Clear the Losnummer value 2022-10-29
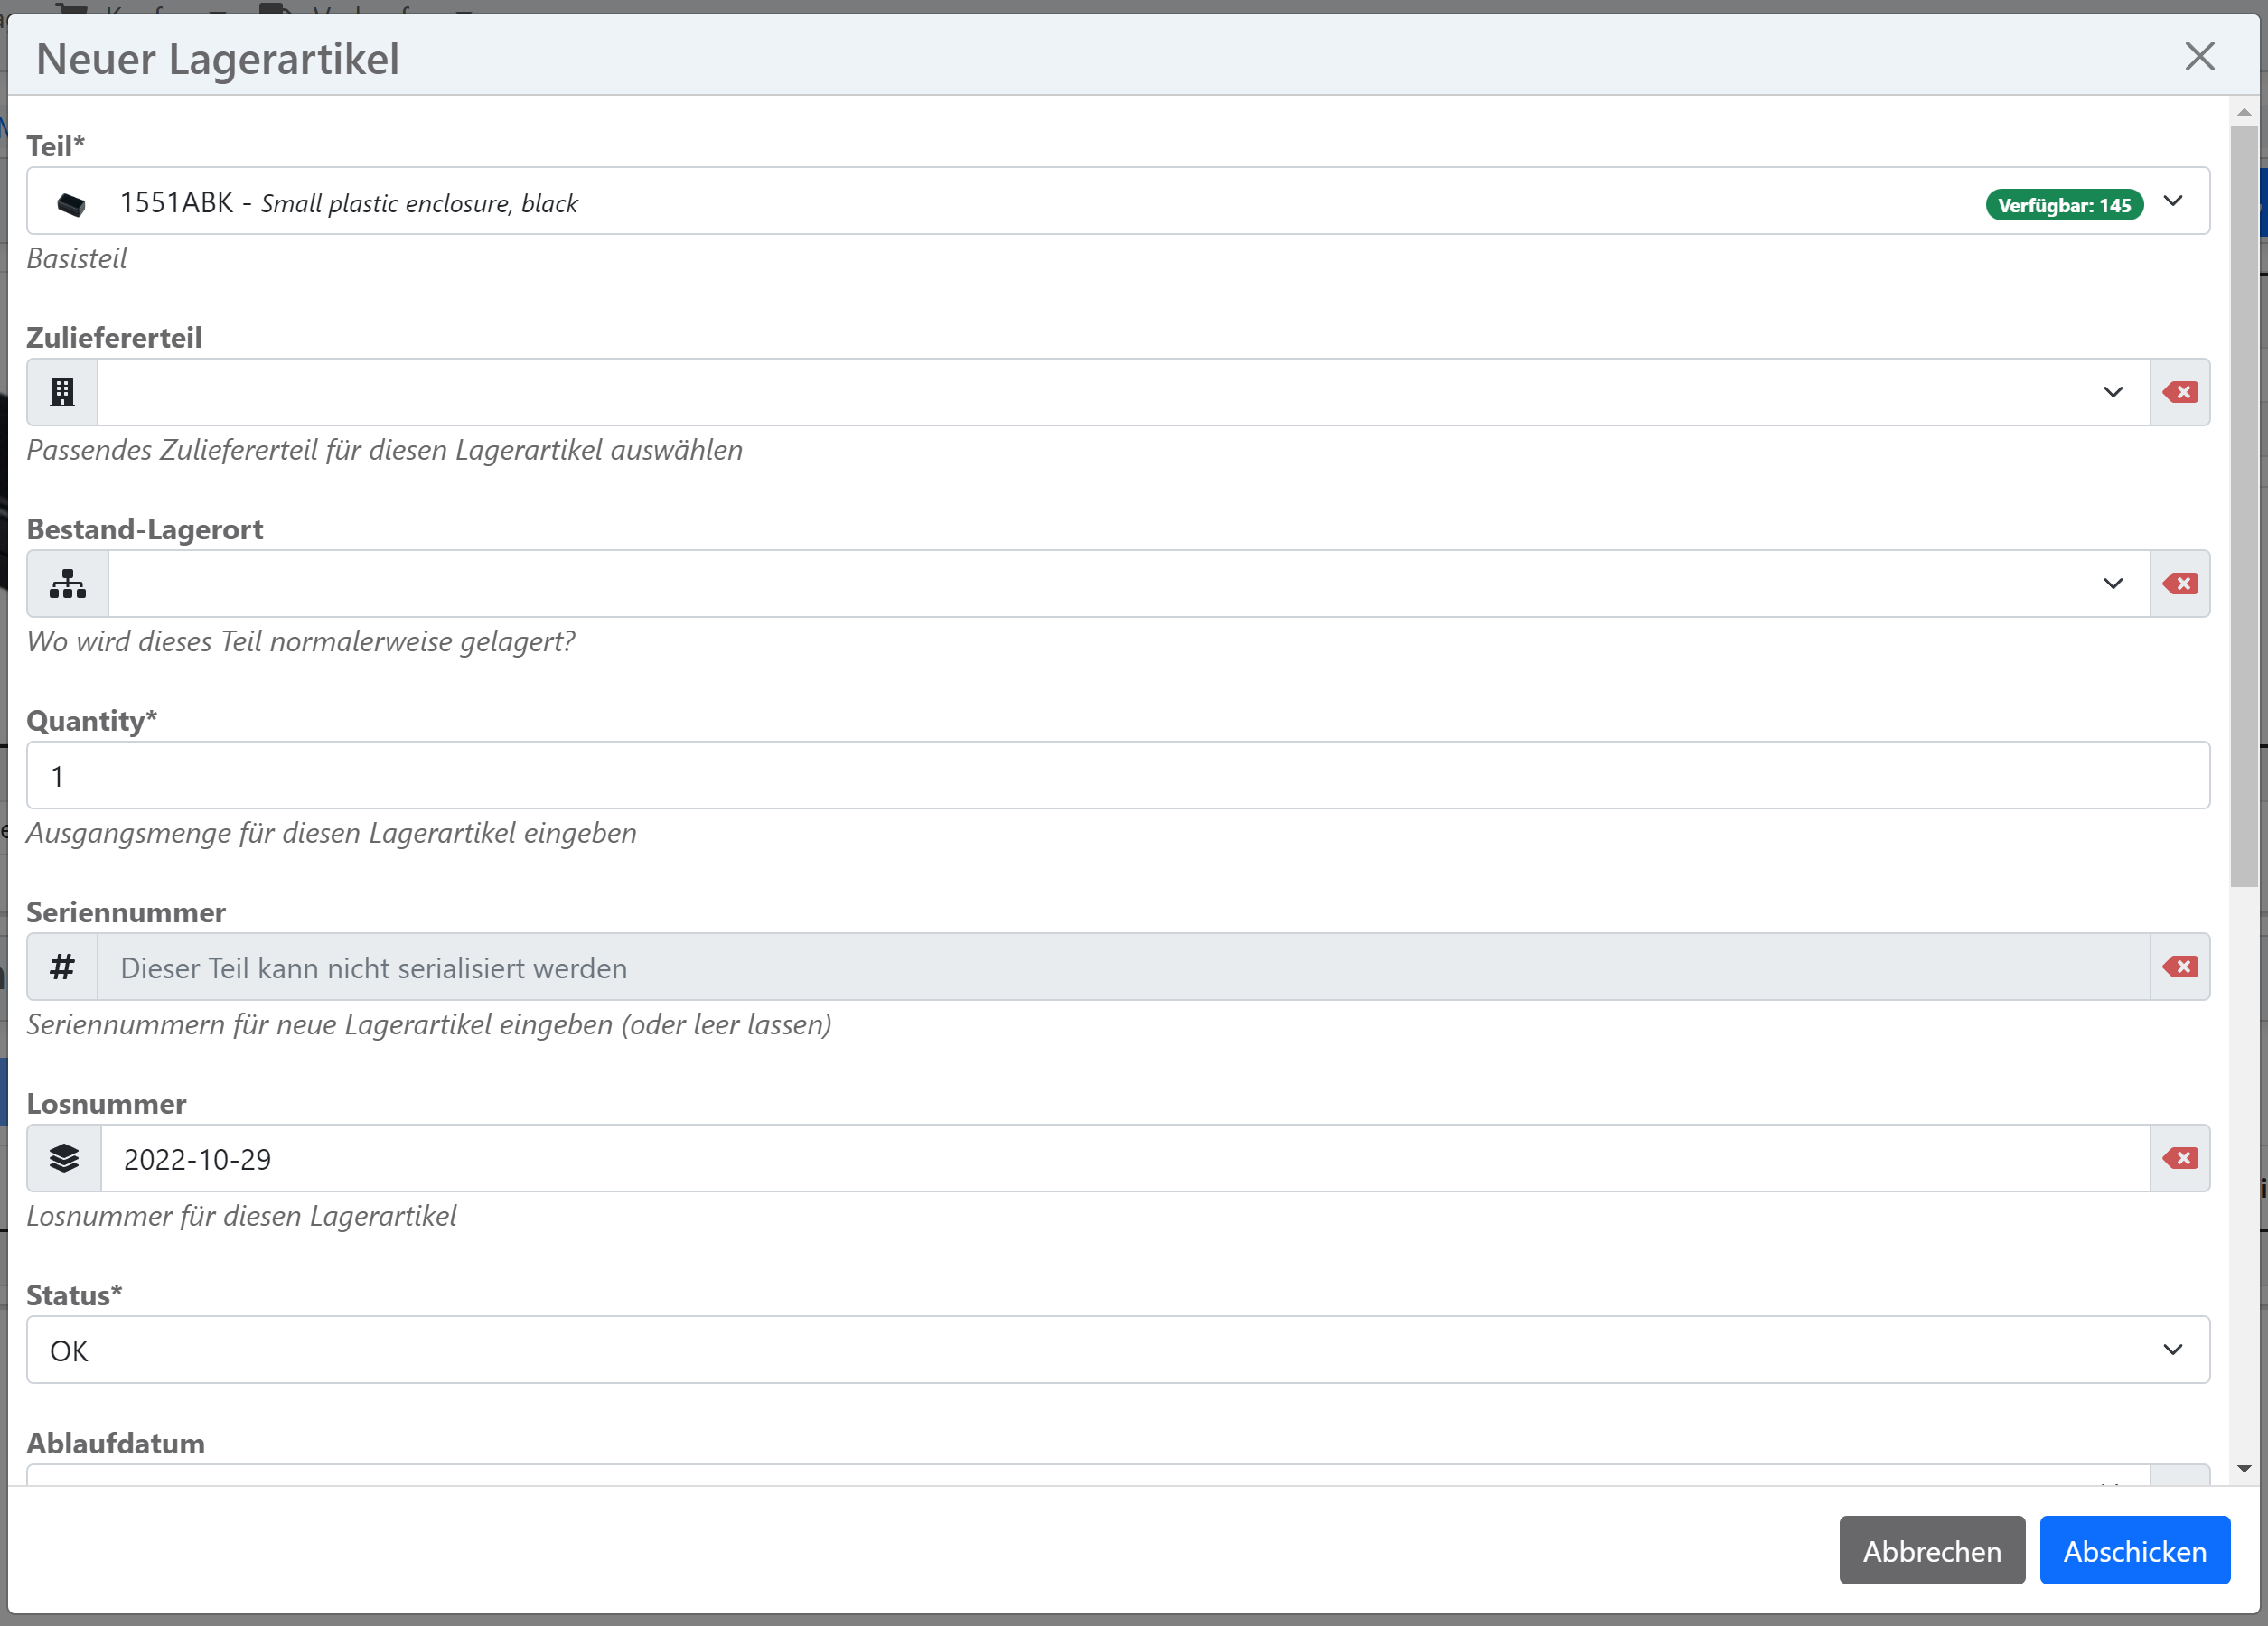 click(x=2183, y=1158)
